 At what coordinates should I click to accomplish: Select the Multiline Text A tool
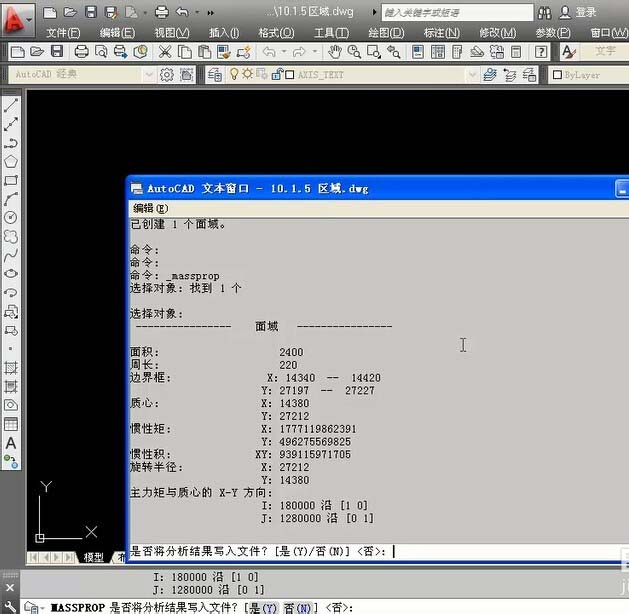point(11,443)
